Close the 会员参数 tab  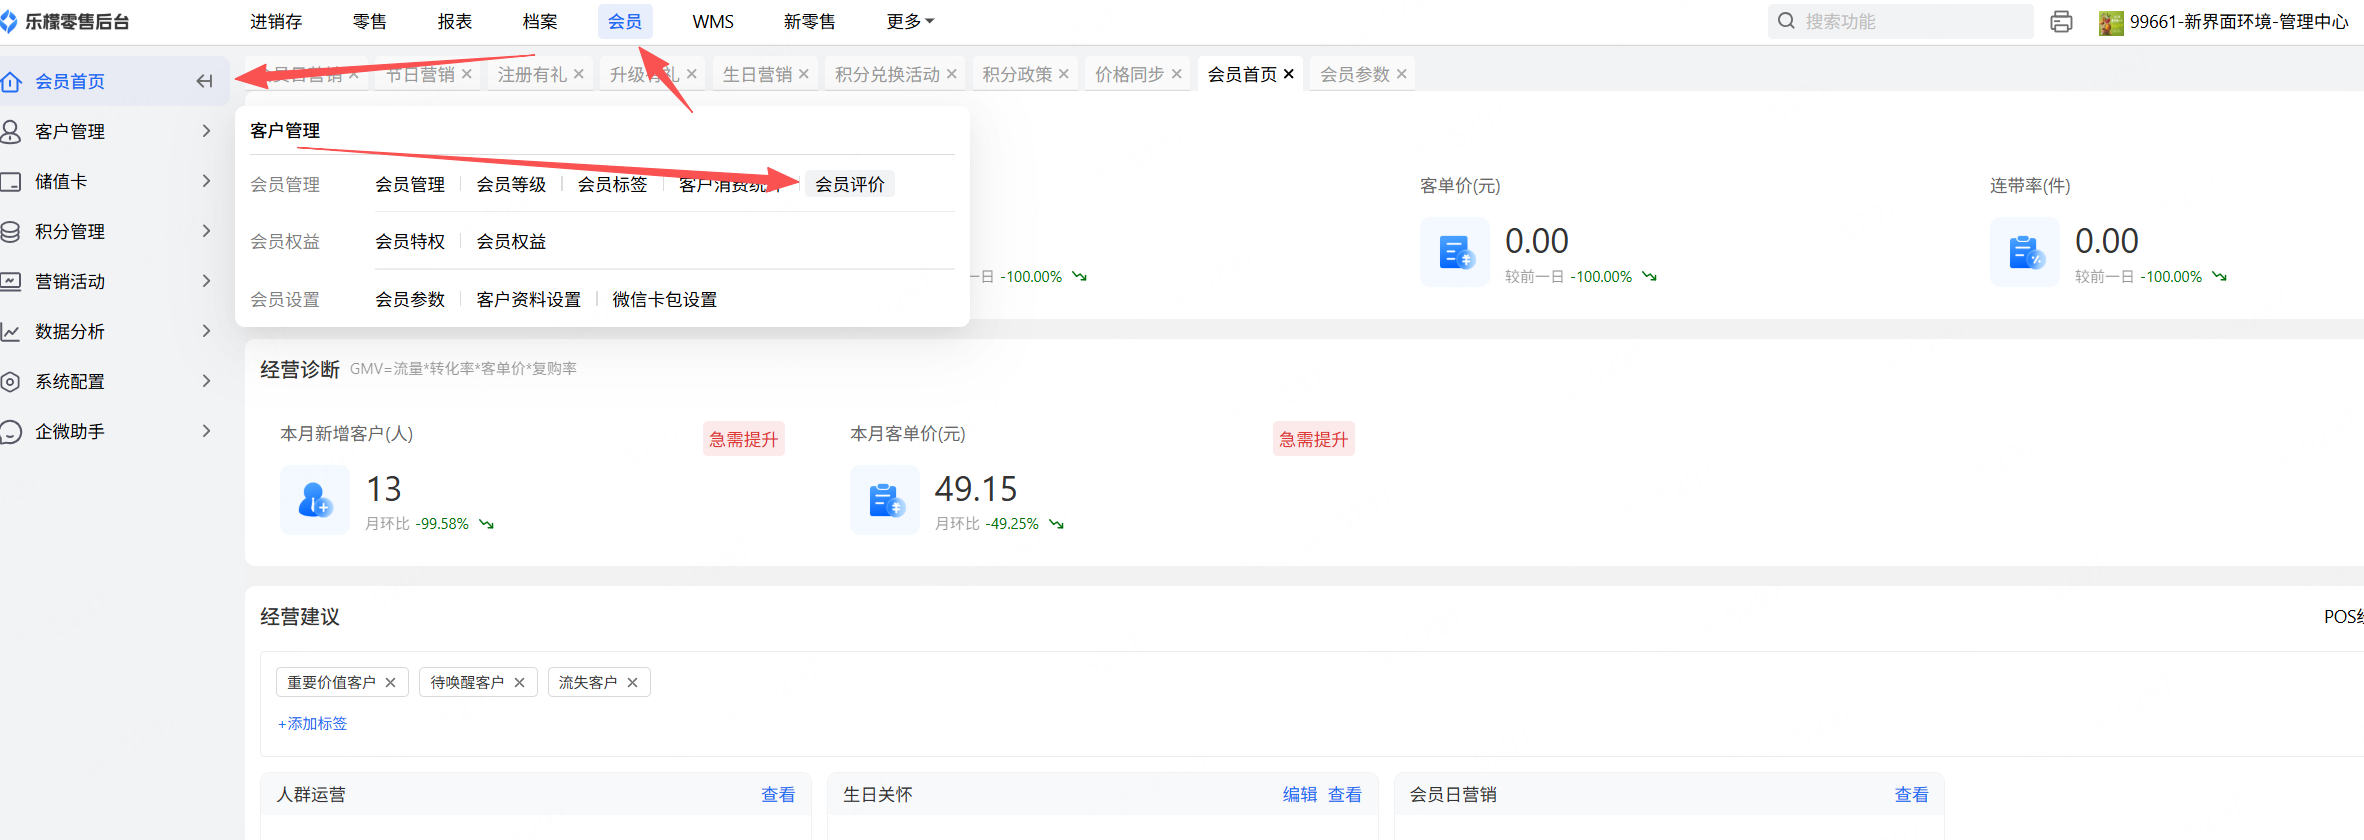(1402, 74)
